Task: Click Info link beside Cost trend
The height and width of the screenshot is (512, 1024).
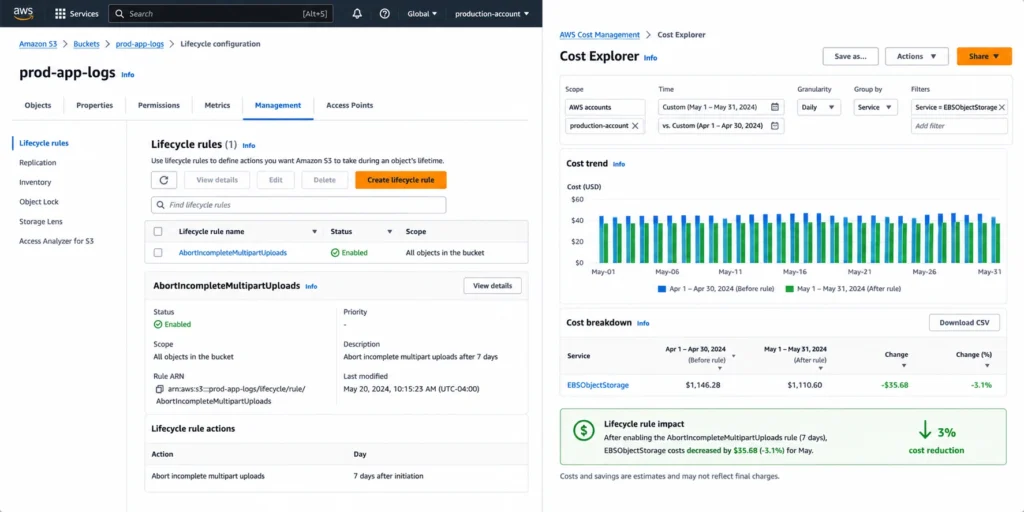Action: click(x=619, y=165)
